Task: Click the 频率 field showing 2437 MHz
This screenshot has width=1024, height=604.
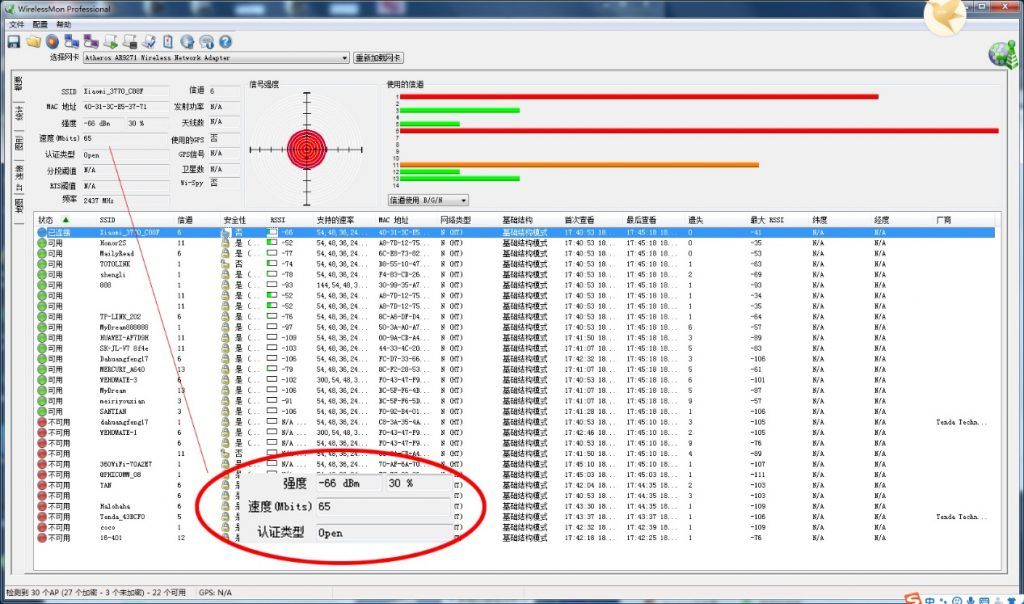Action: click(125, 200)
